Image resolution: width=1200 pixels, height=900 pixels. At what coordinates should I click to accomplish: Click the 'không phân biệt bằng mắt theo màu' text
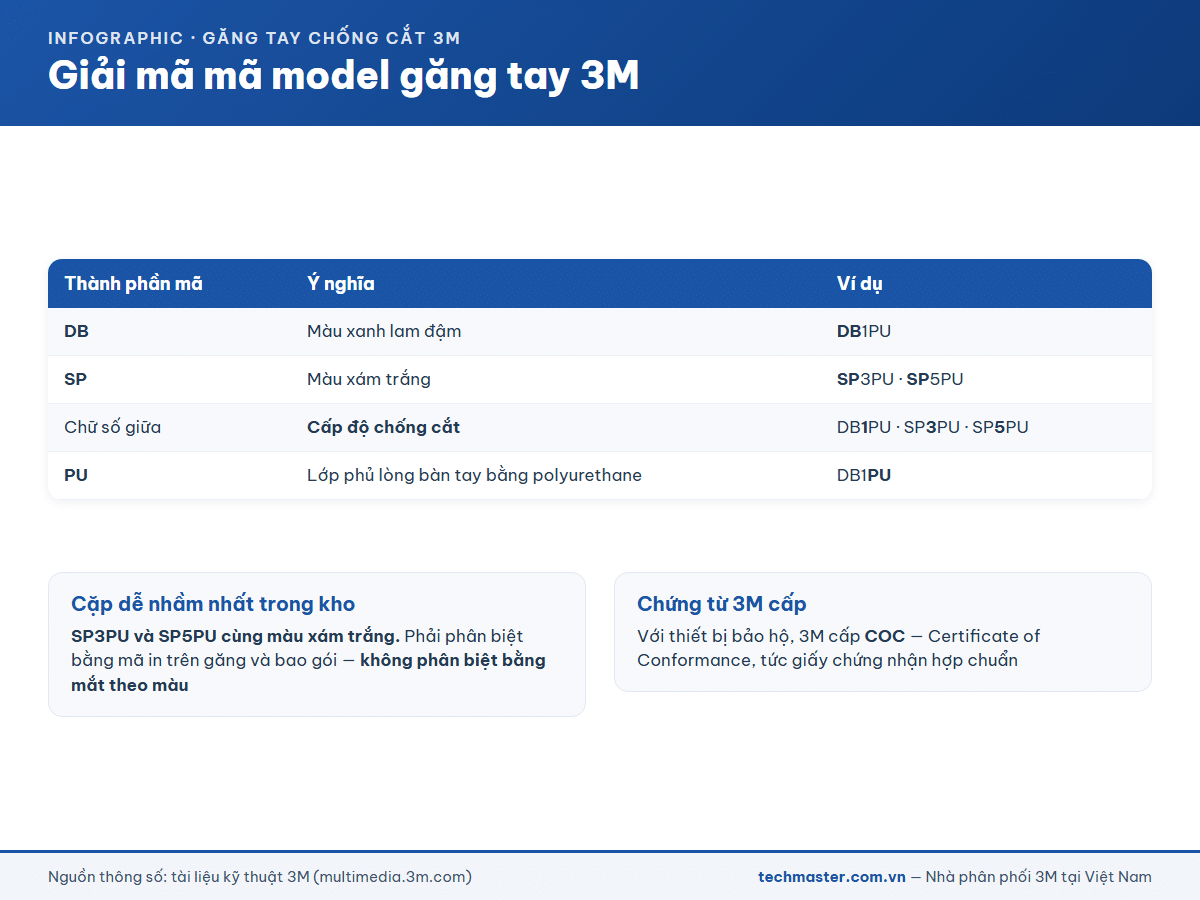[x=309, y=673]
